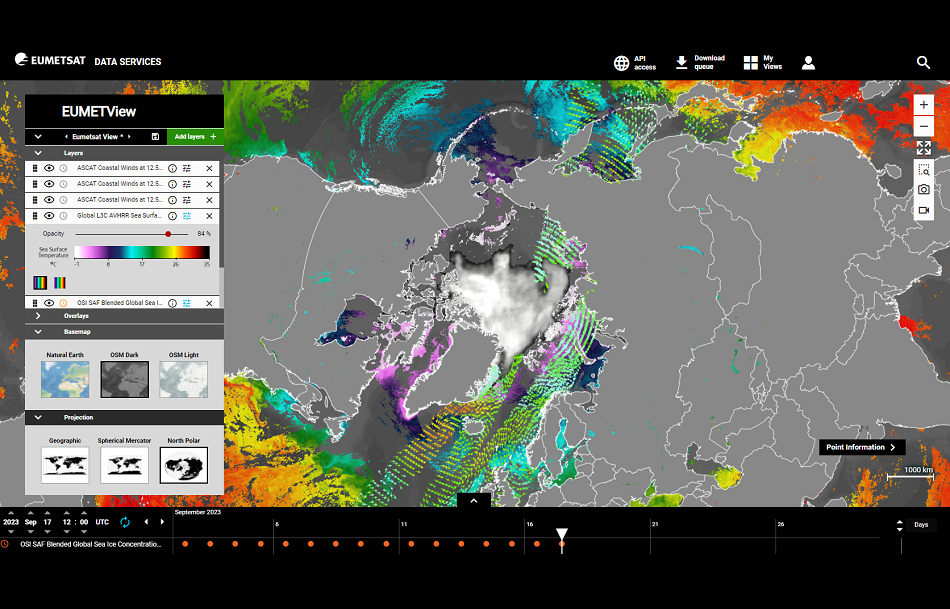Choose the OSM Light basemap

pos(184,379)
